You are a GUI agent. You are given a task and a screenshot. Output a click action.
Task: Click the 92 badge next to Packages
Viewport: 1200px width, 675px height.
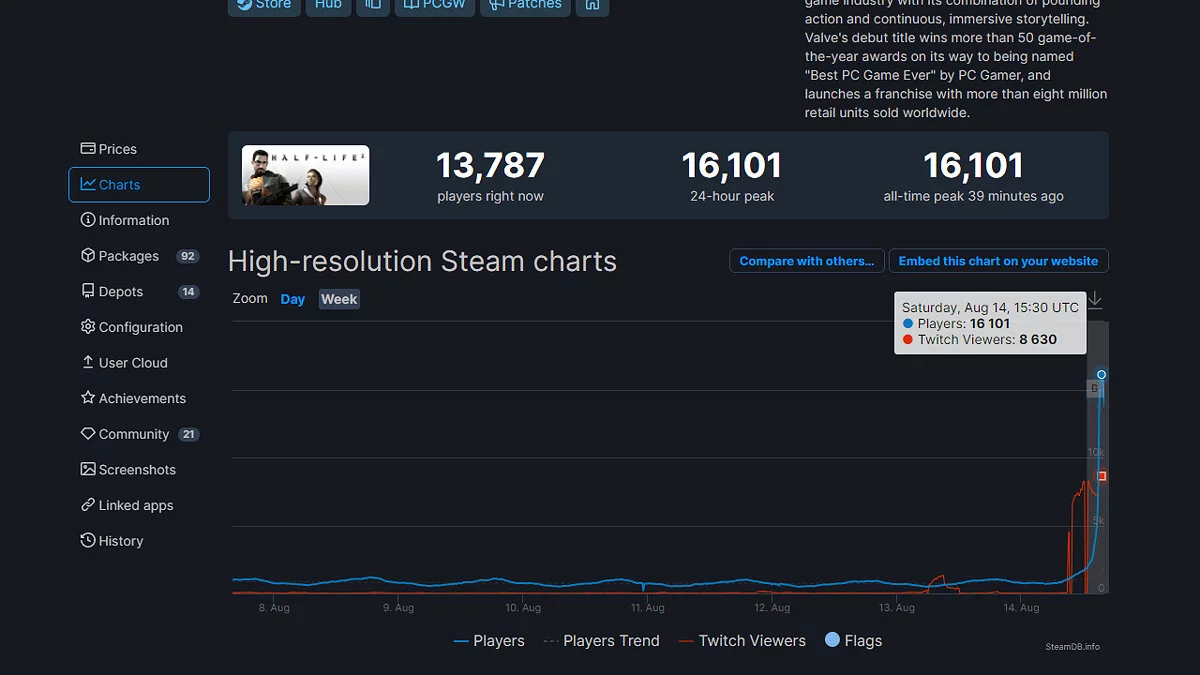pos(187,256)
